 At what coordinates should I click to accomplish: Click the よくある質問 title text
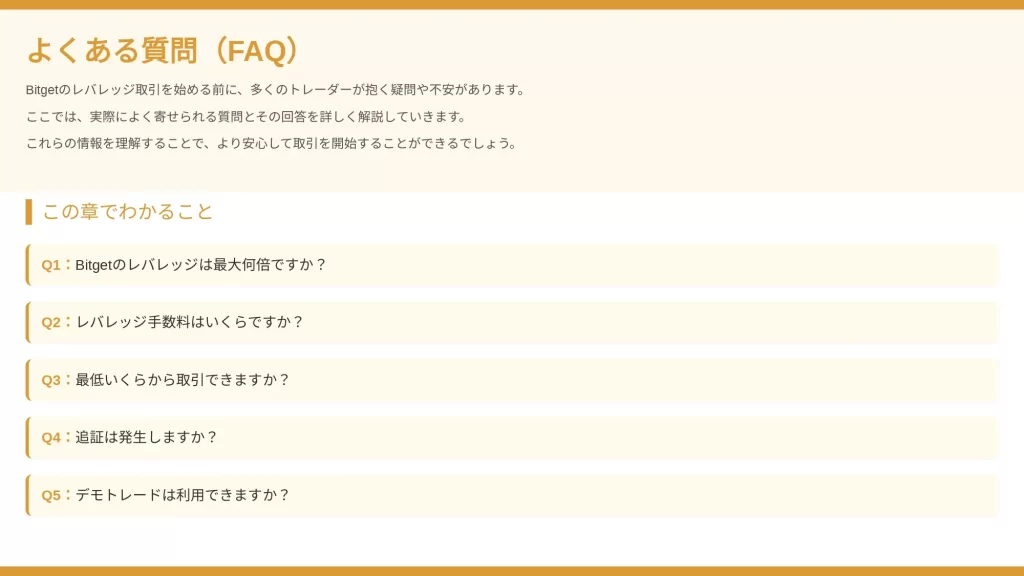(x=111, y=50)
